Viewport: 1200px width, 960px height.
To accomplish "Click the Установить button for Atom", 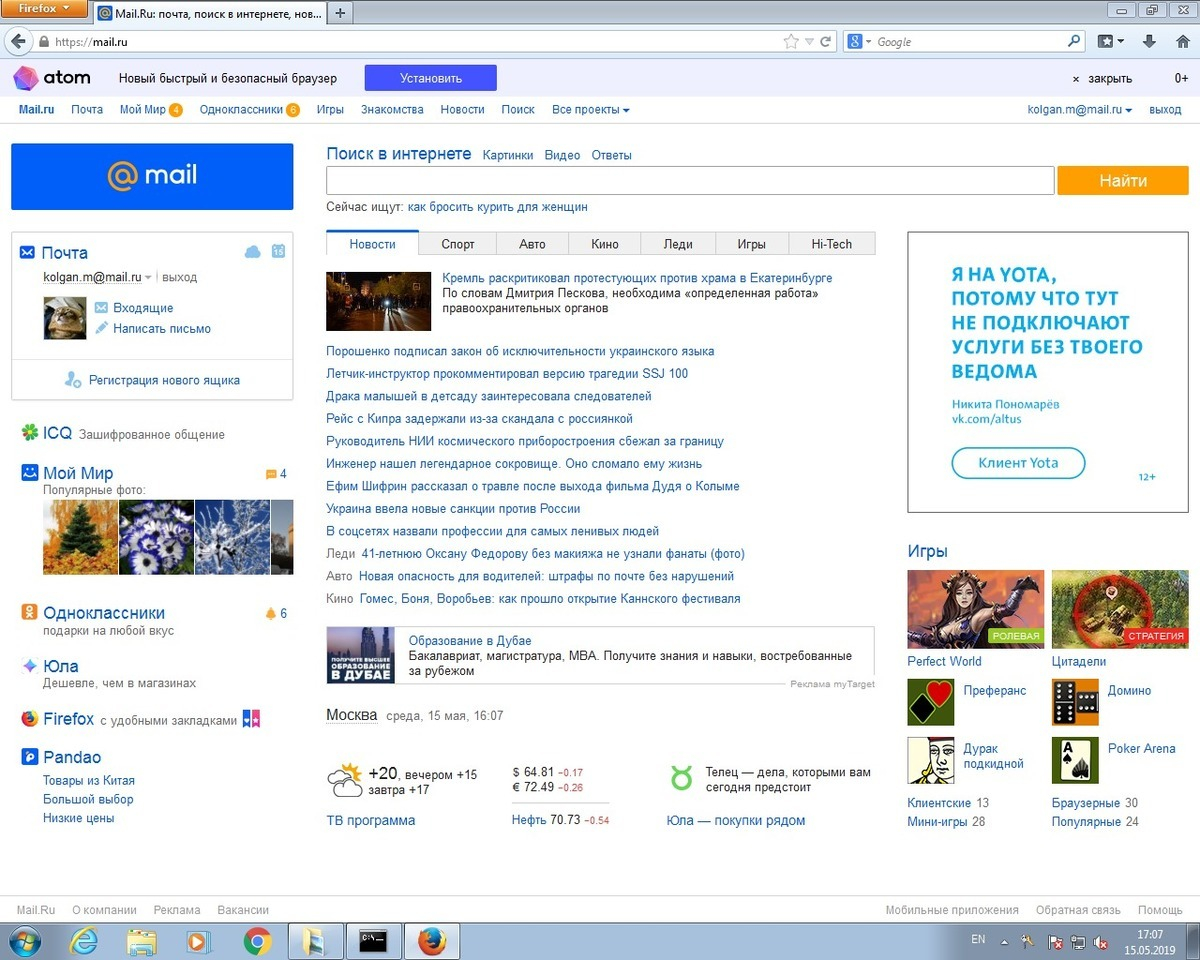I will click(431, 78).
